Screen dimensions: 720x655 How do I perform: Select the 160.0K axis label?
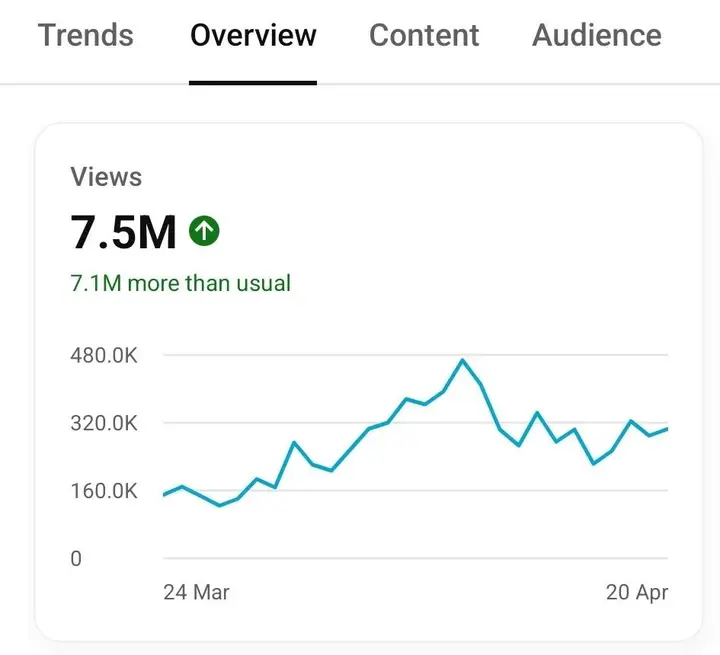tap(104, 491)
